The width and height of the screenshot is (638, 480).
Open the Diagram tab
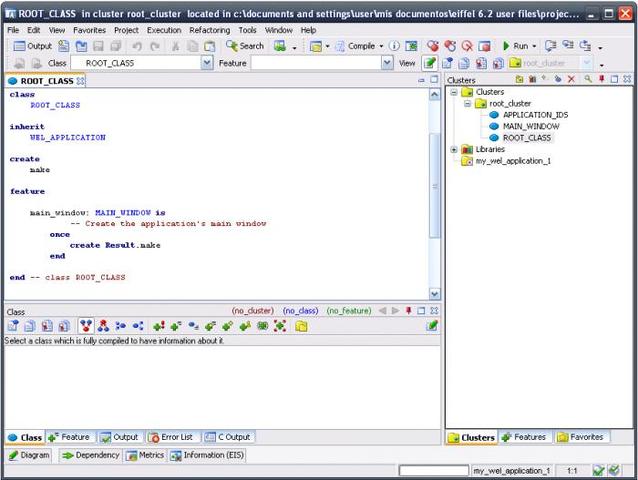point(29,455)
